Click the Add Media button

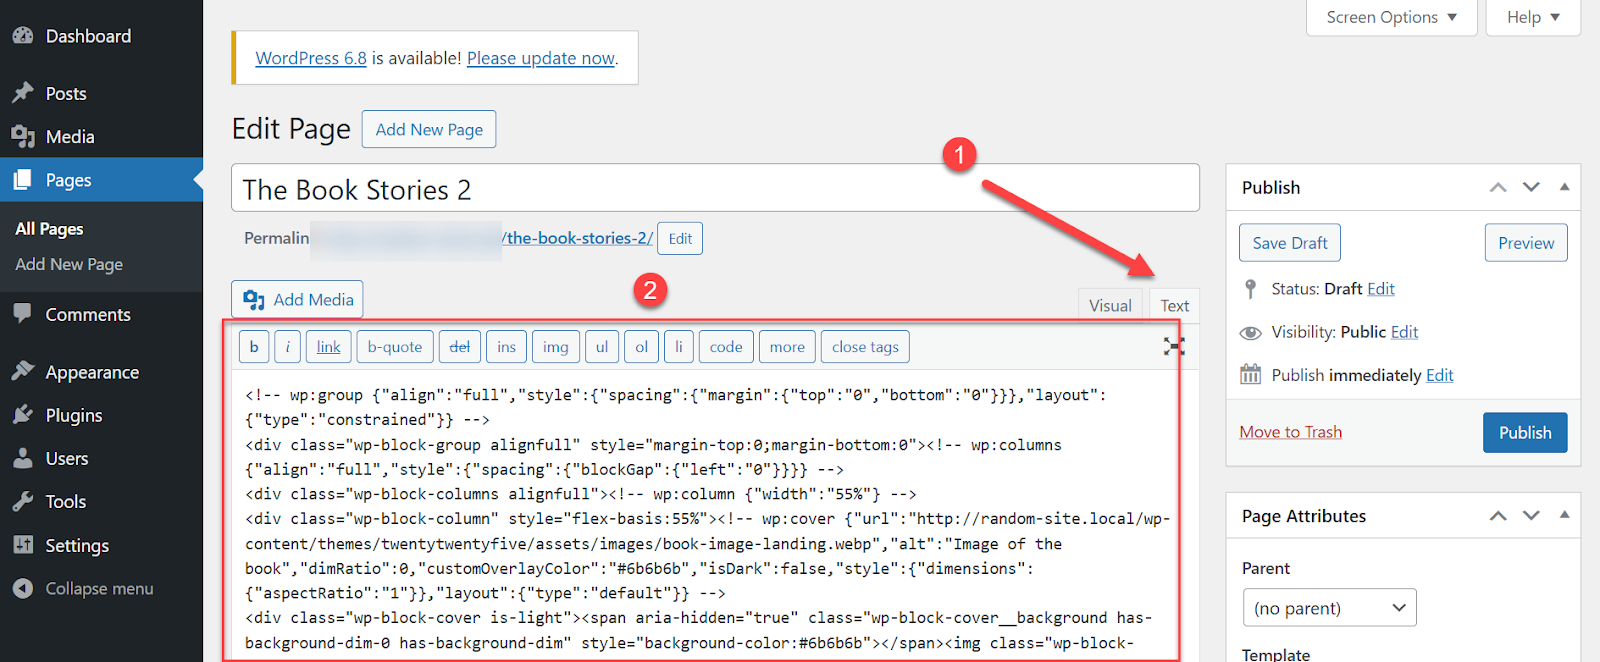click(298, 299)
